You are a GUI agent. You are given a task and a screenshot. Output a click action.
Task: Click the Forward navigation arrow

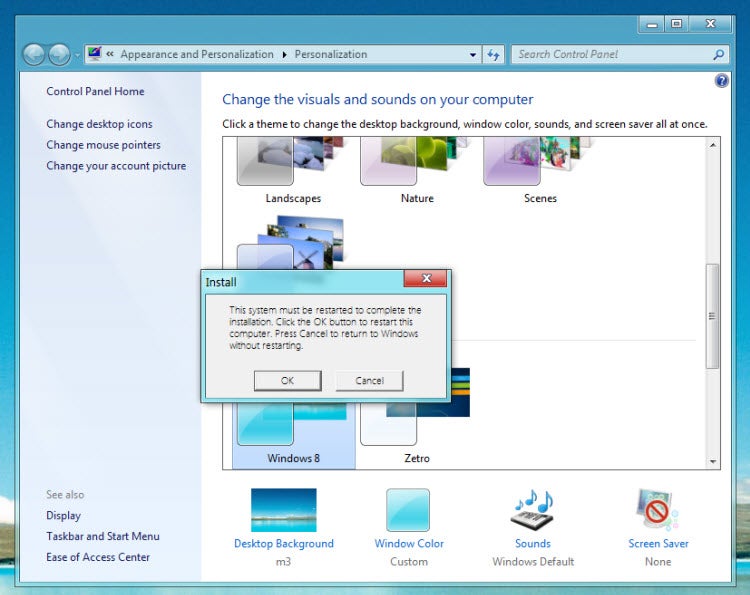(x=59, y=55)
